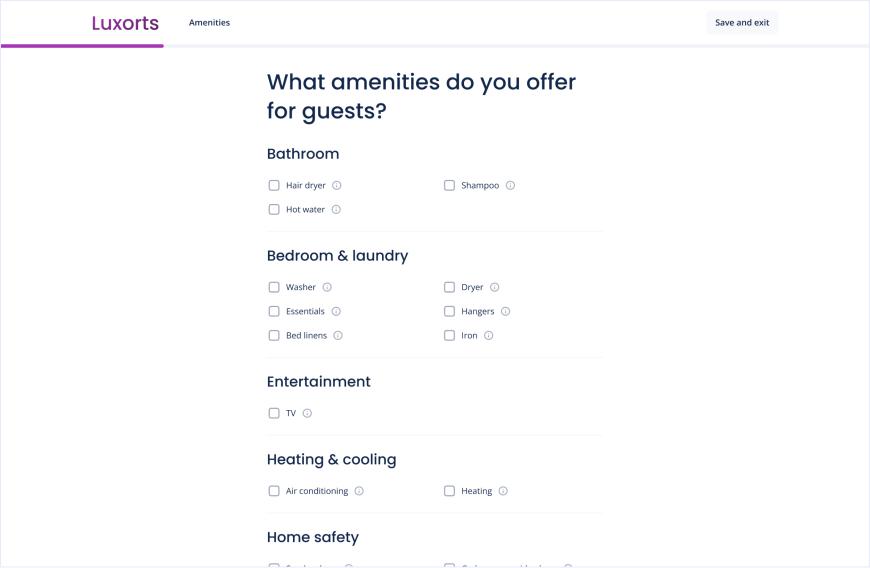Check the Hair dryer checkbox
Screen dimensions: 870x568
274,185
